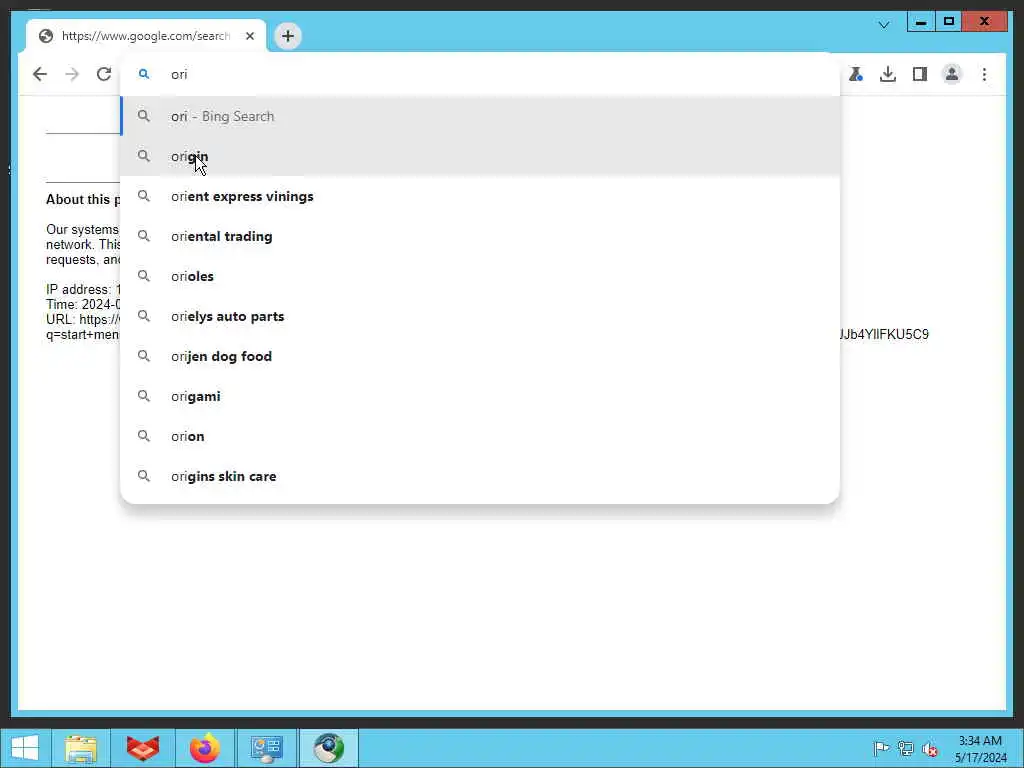The height and width of the screenshot is (768, 1024).
Task: Click the muted speaker tray icon
Action: click(930, 749)
